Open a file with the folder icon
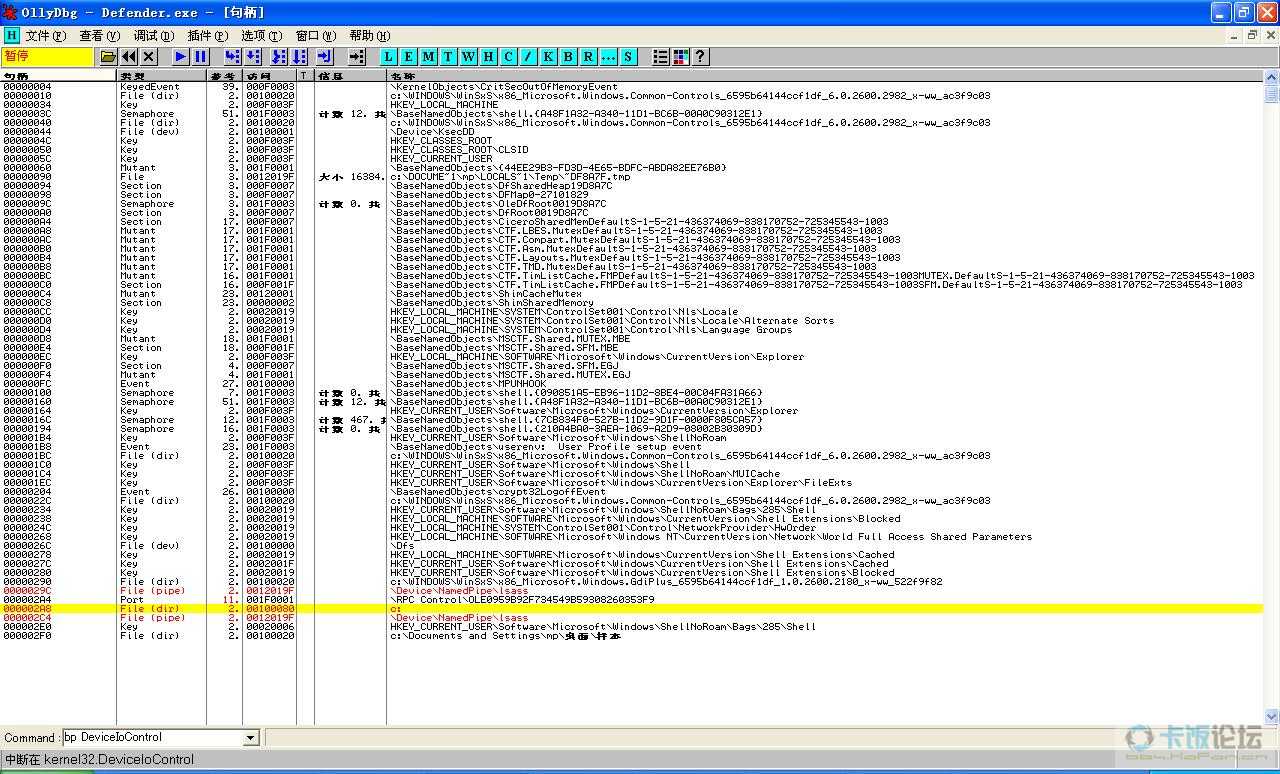This screenshot has height=774, width=1280. (108, 57)
